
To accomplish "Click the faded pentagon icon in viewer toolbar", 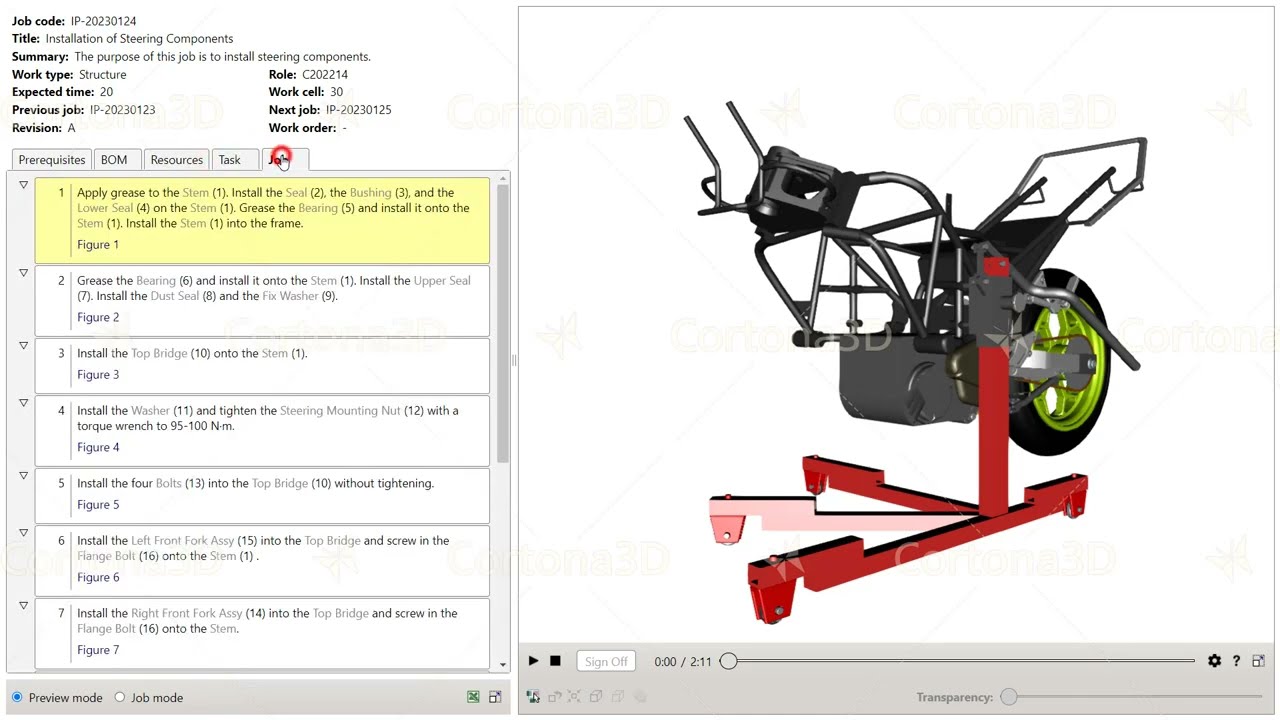I will [x=640, y=697].
